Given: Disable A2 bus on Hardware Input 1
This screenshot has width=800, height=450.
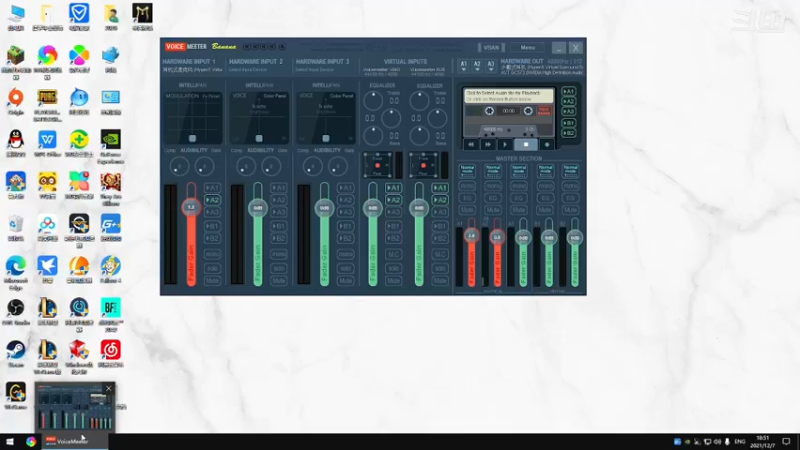Looking at the screenshot, I should coord(212,200).
